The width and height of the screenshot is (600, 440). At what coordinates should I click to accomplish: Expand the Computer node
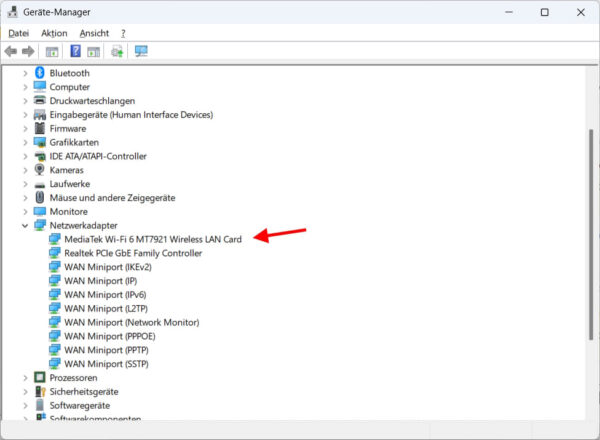point(25,87)
